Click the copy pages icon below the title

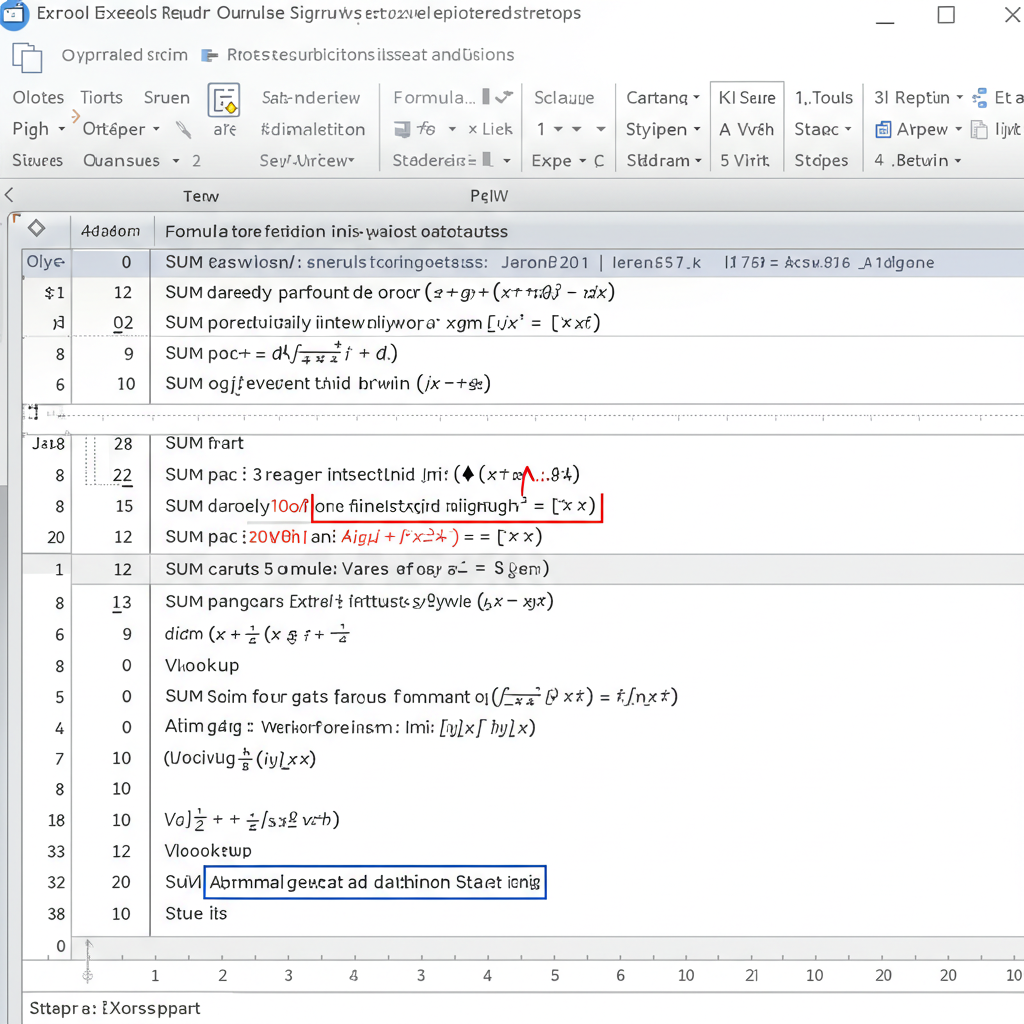[27, 57]
